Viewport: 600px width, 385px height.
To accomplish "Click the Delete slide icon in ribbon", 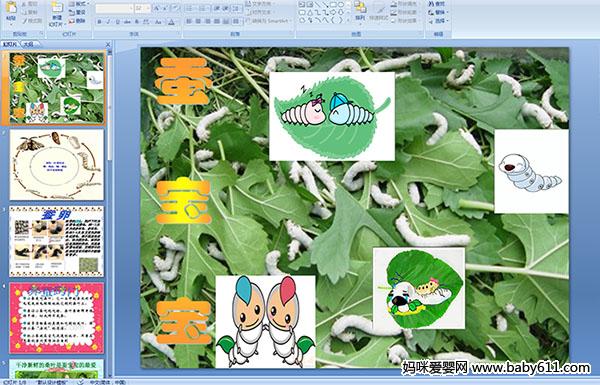I will (78, 21).
